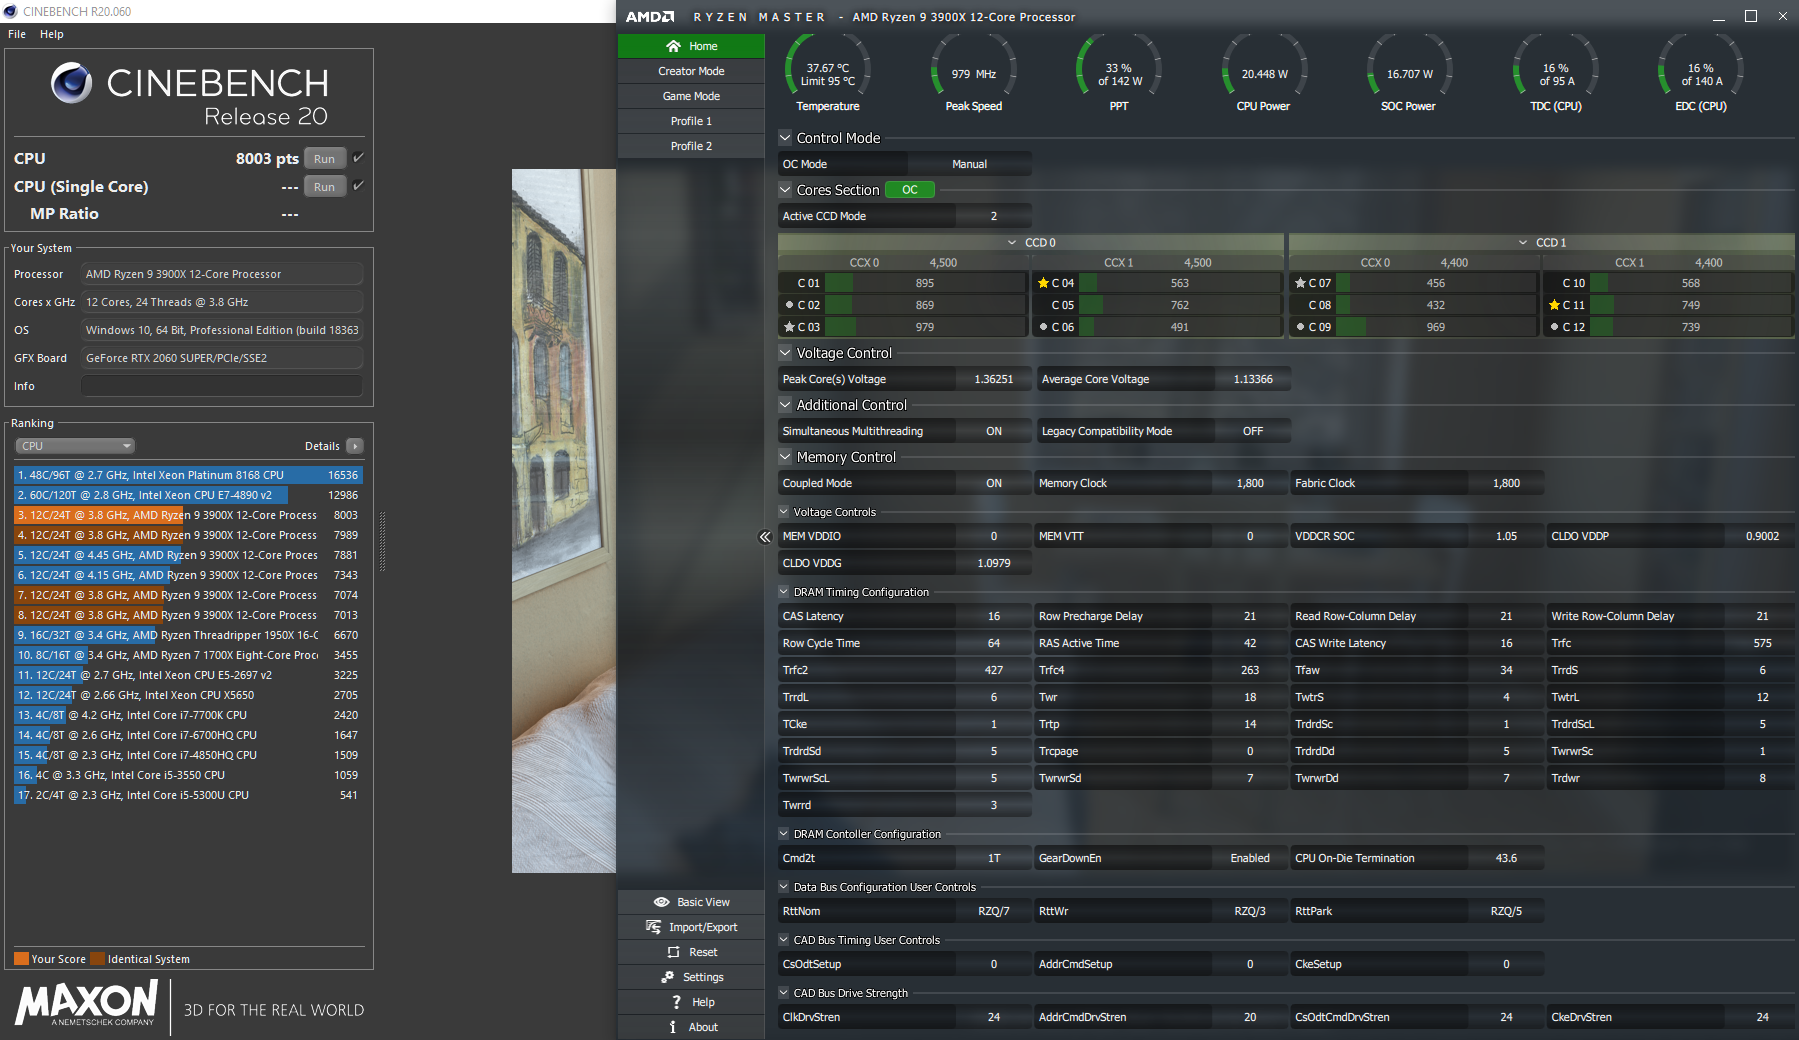Click the Basic View eye icon
This screenshot has width=1799, height=1040.
click(x=661, y=902)
